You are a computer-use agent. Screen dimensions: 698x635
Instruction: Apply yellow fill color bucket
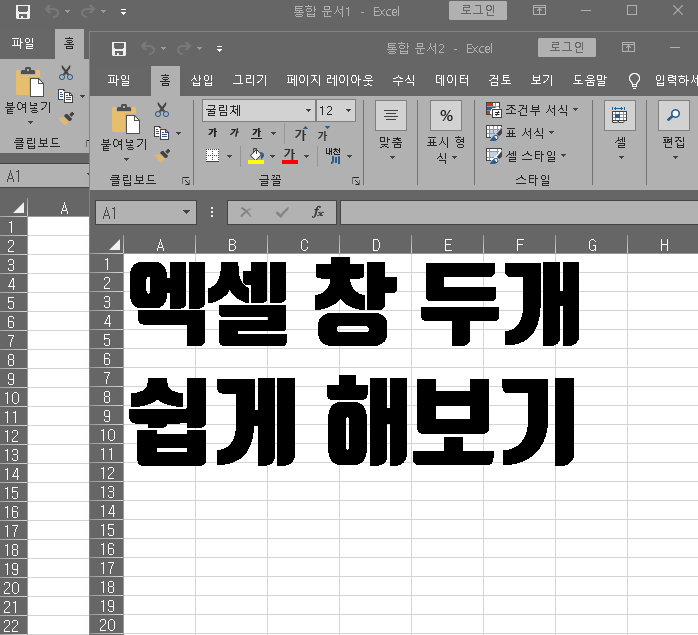point(256,156)
